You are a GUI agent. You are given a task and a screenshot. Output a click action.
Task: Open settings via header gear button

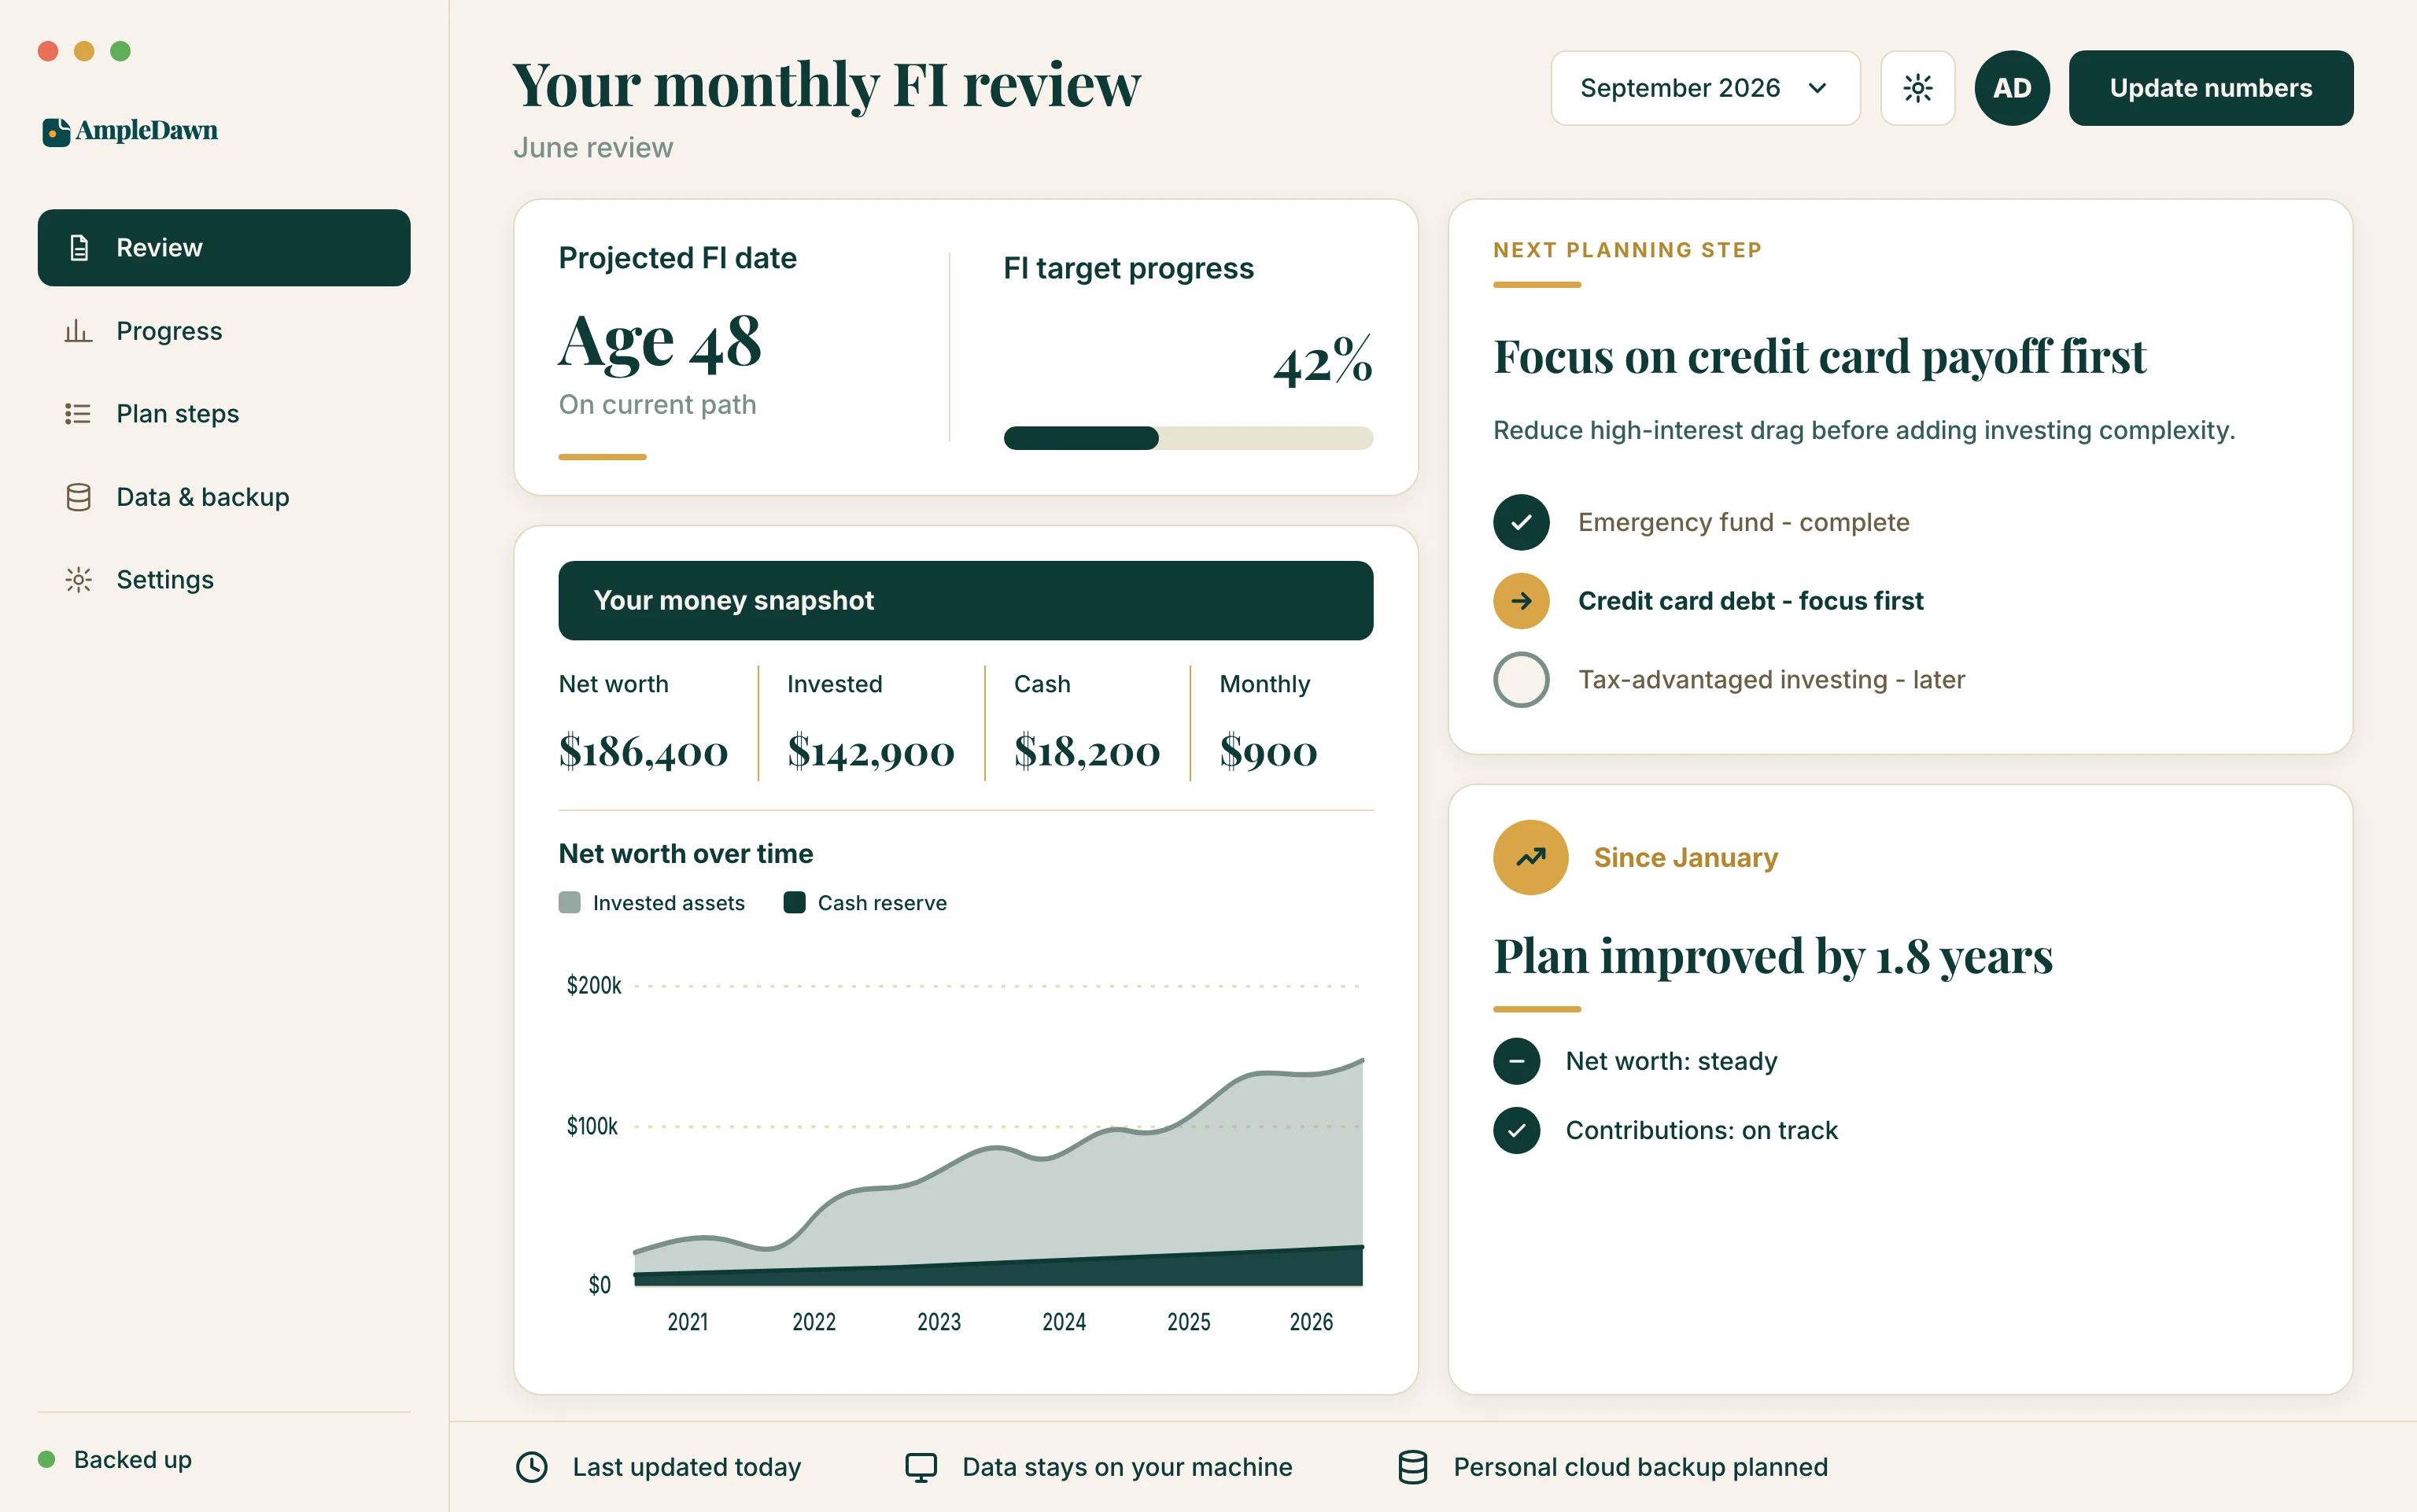click(x=1917, y=88)
